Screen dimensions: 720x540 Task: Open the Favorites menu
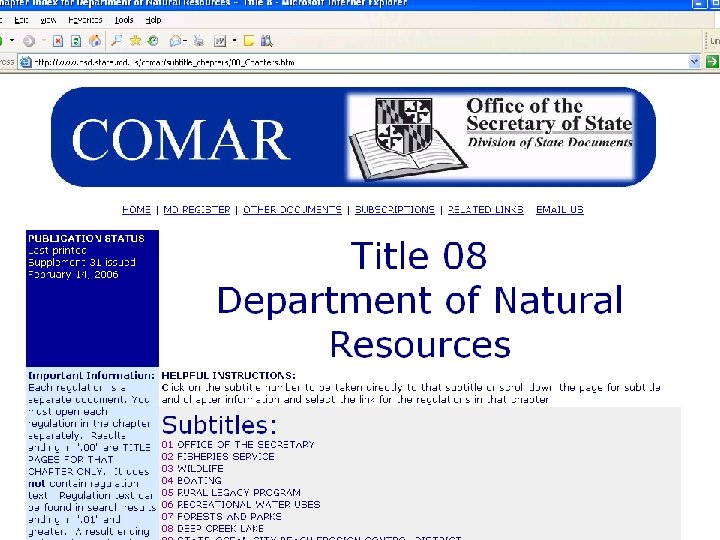tap(85, 20)
